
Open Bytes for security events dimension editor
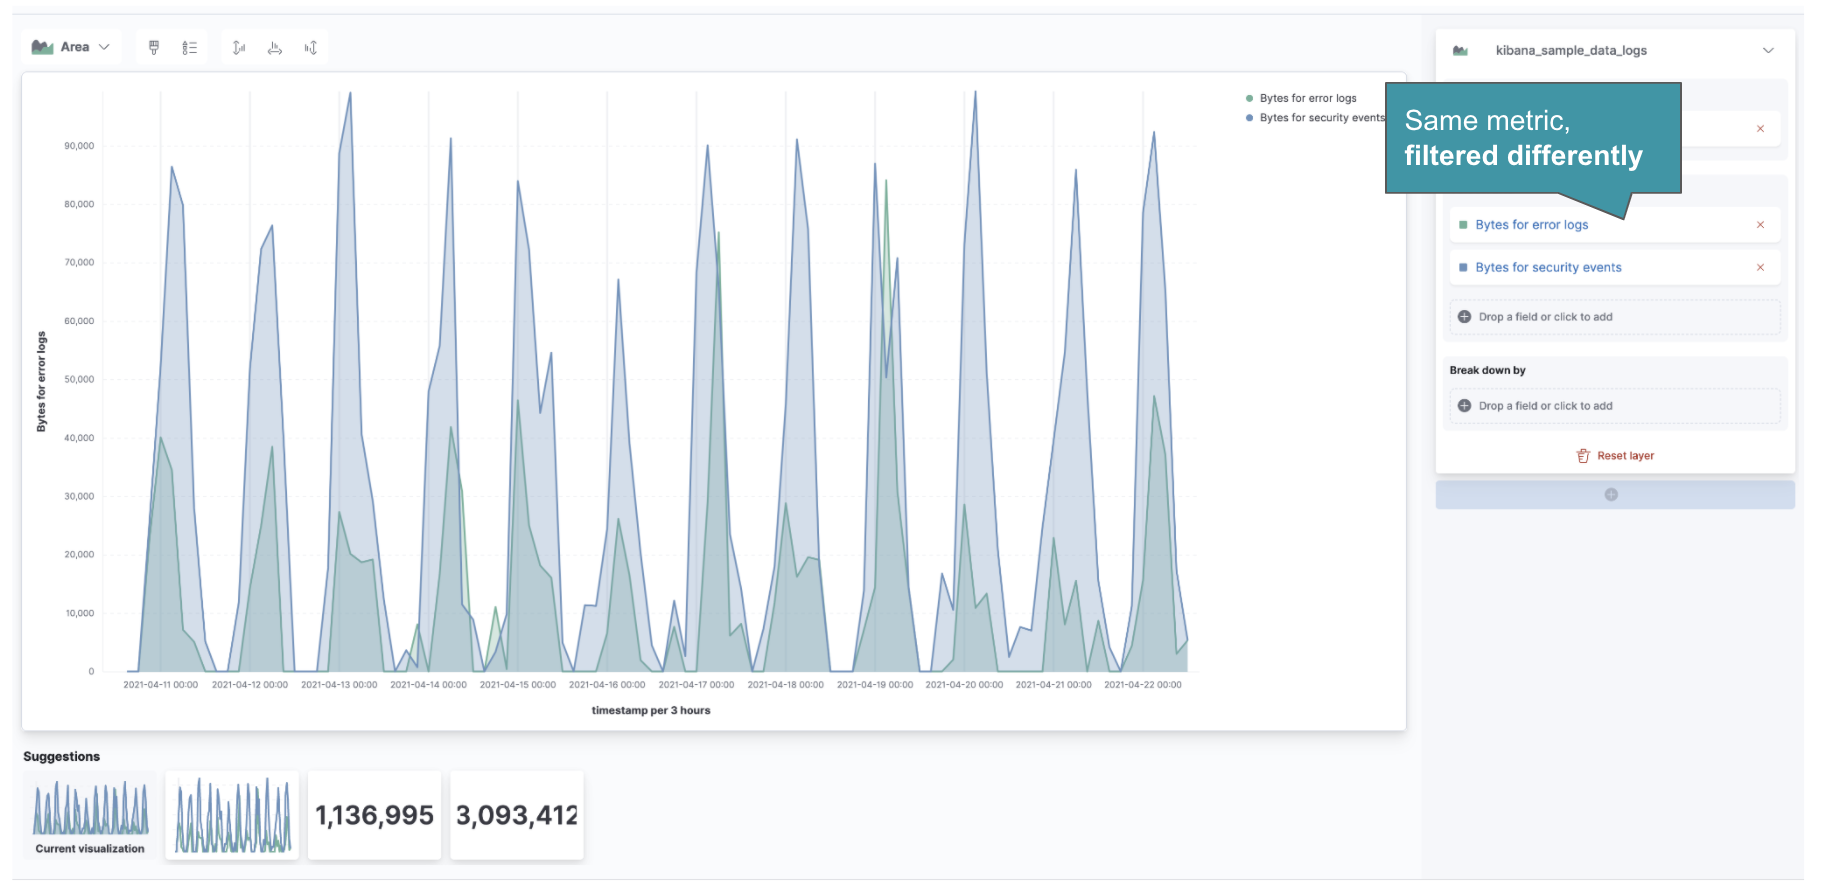(x=1548, y=268)
